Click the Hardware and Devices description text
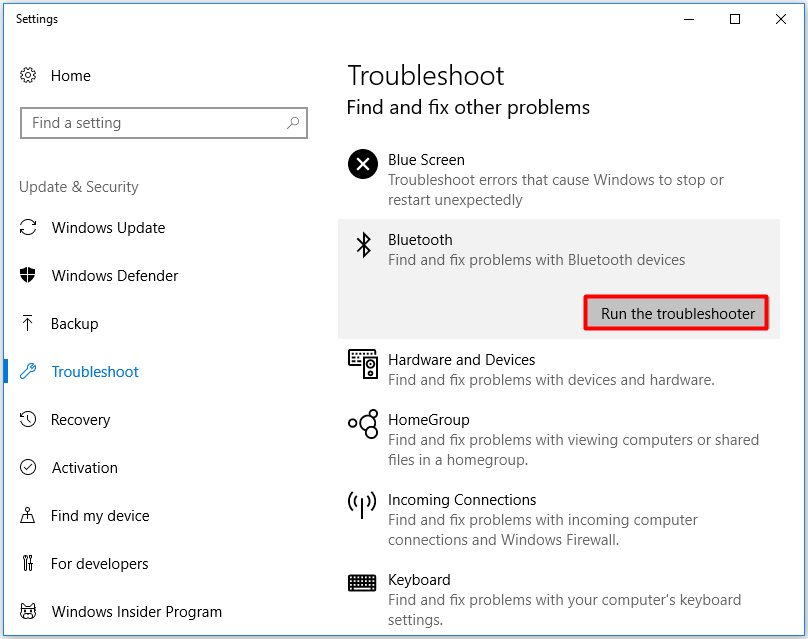Screen dimensions: 808x639 (x=551, y=380)
